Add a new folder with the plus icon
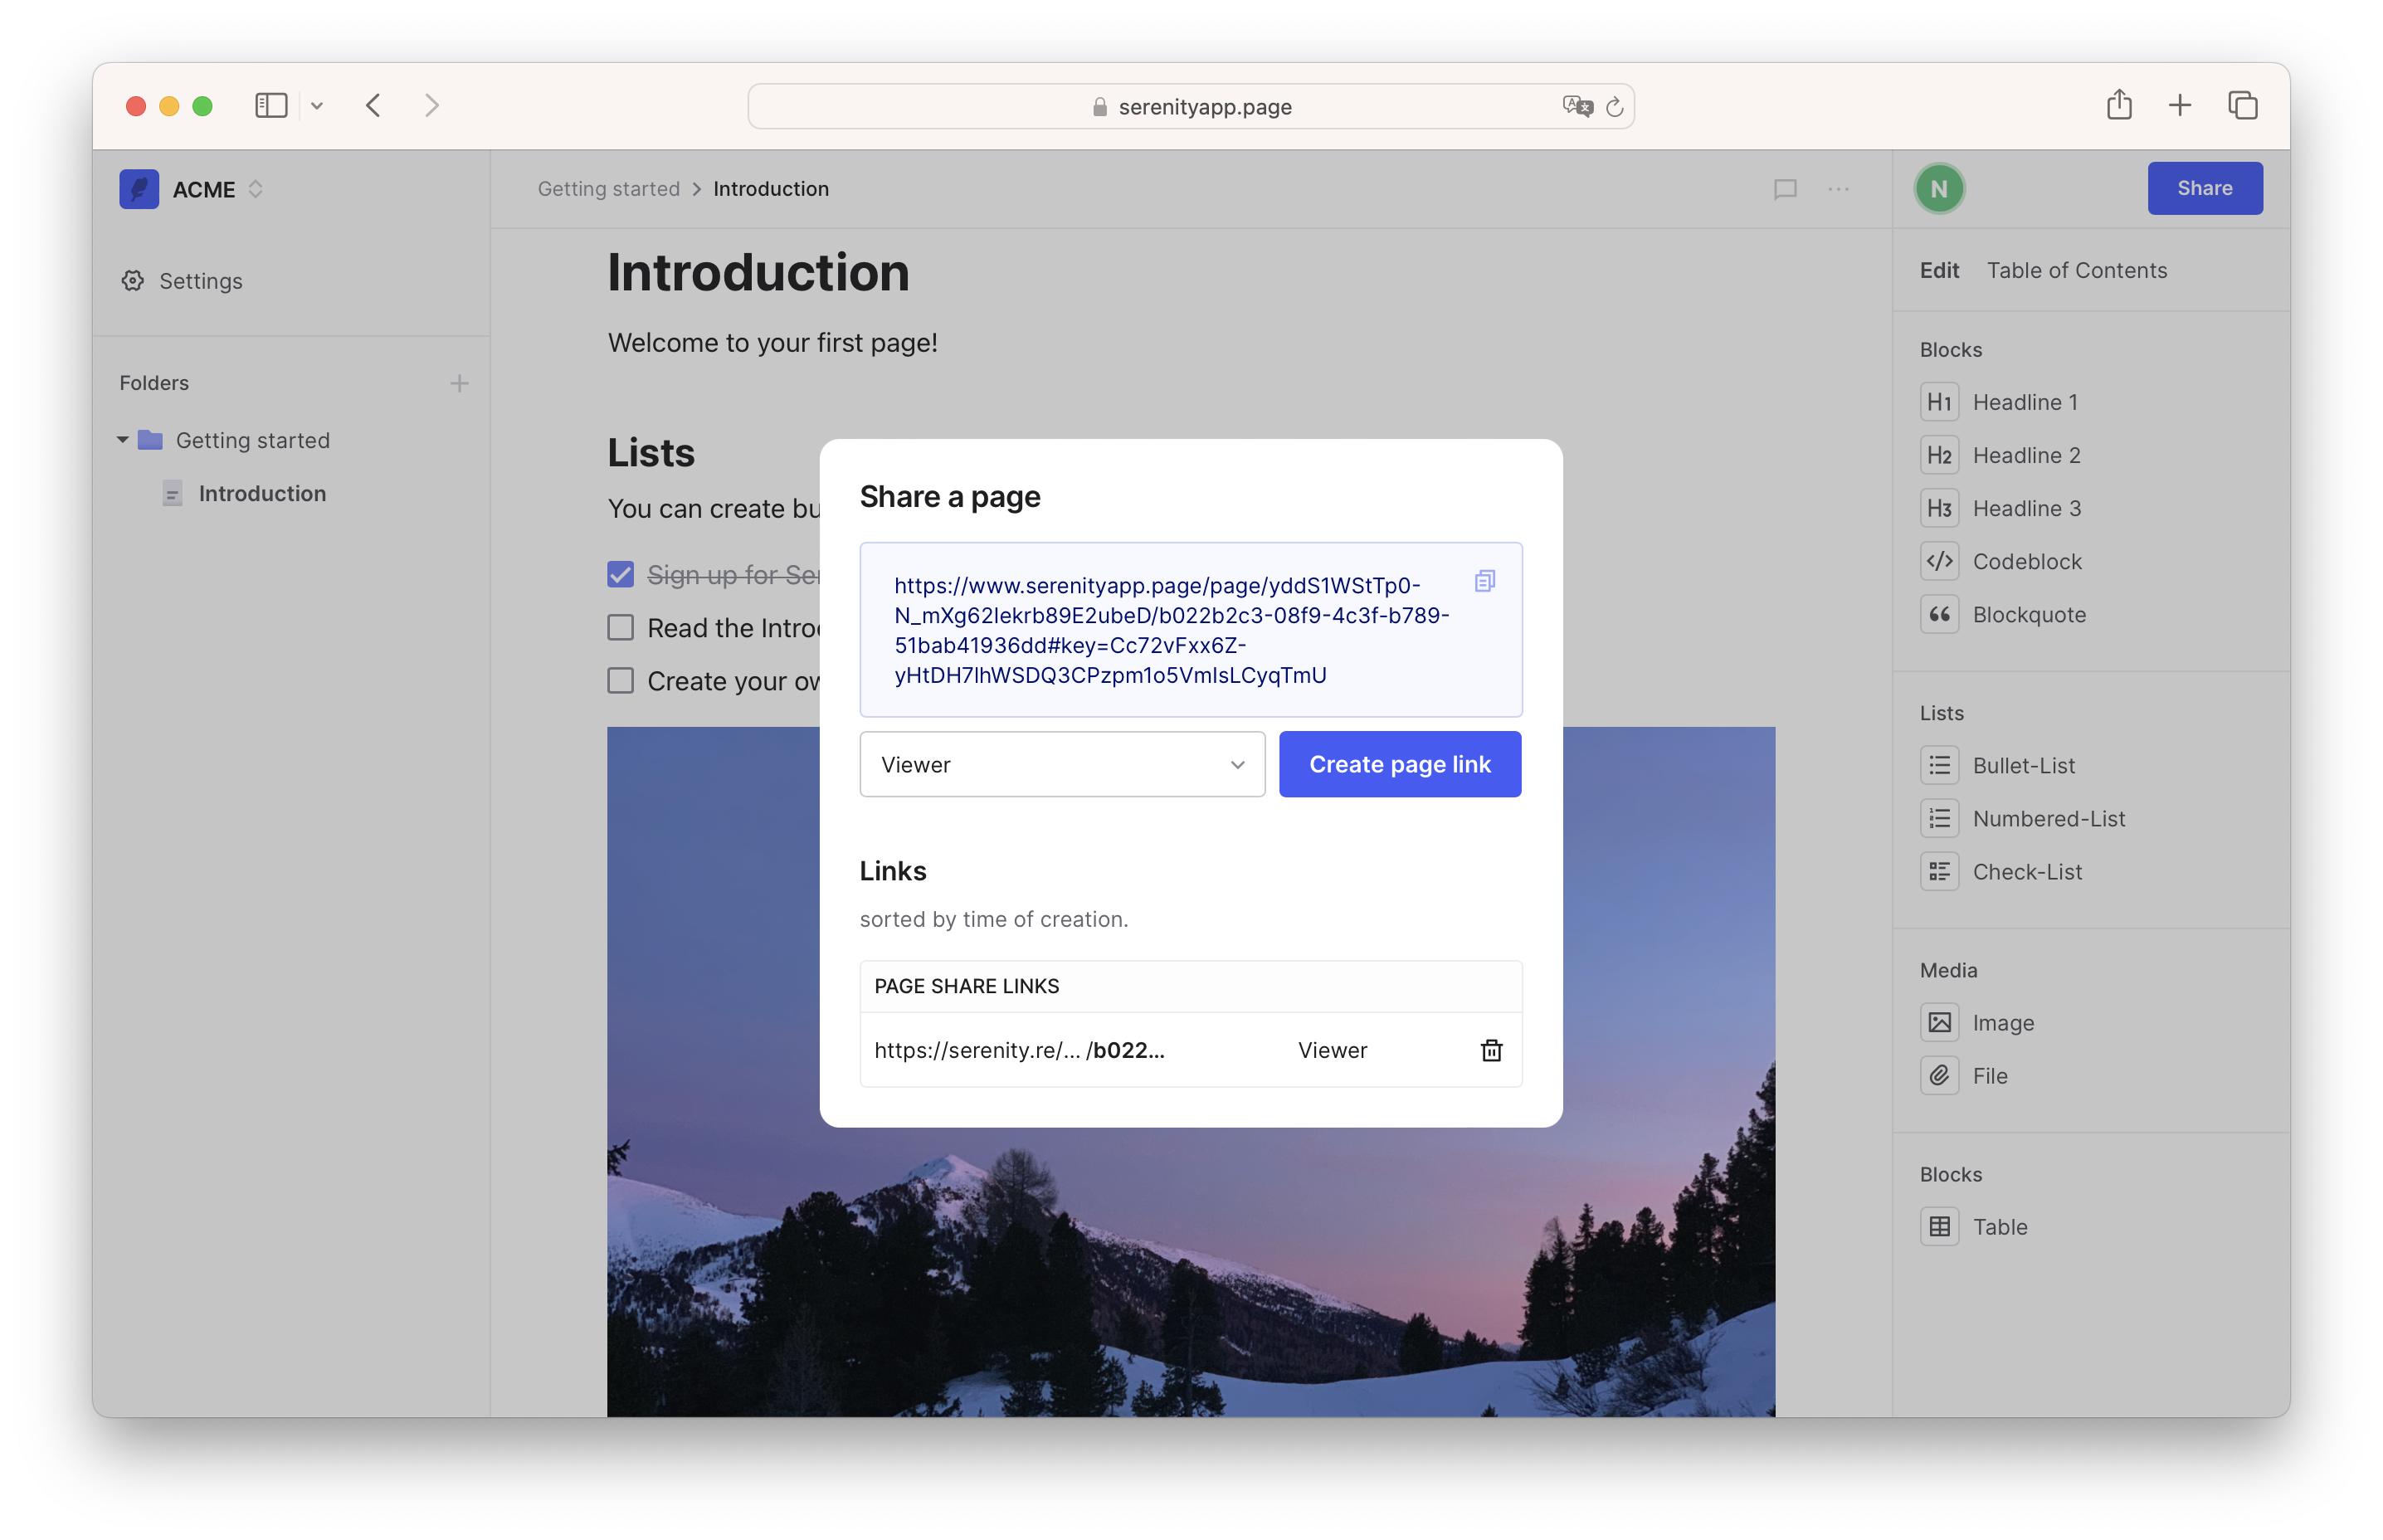 coord(459,383)
